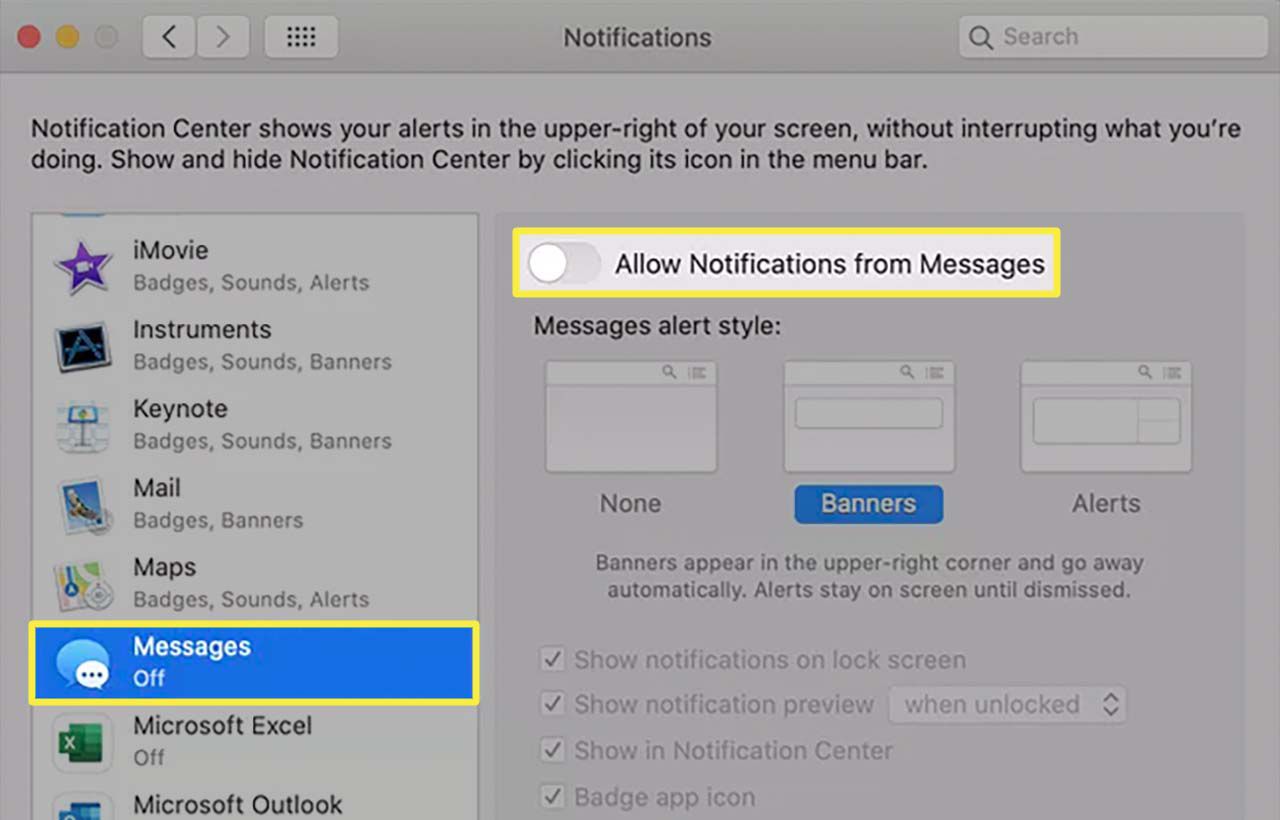Select the Microsoft Outlook list entry
This screenshot has width=1280, height=820.
(x=238, y=805)
